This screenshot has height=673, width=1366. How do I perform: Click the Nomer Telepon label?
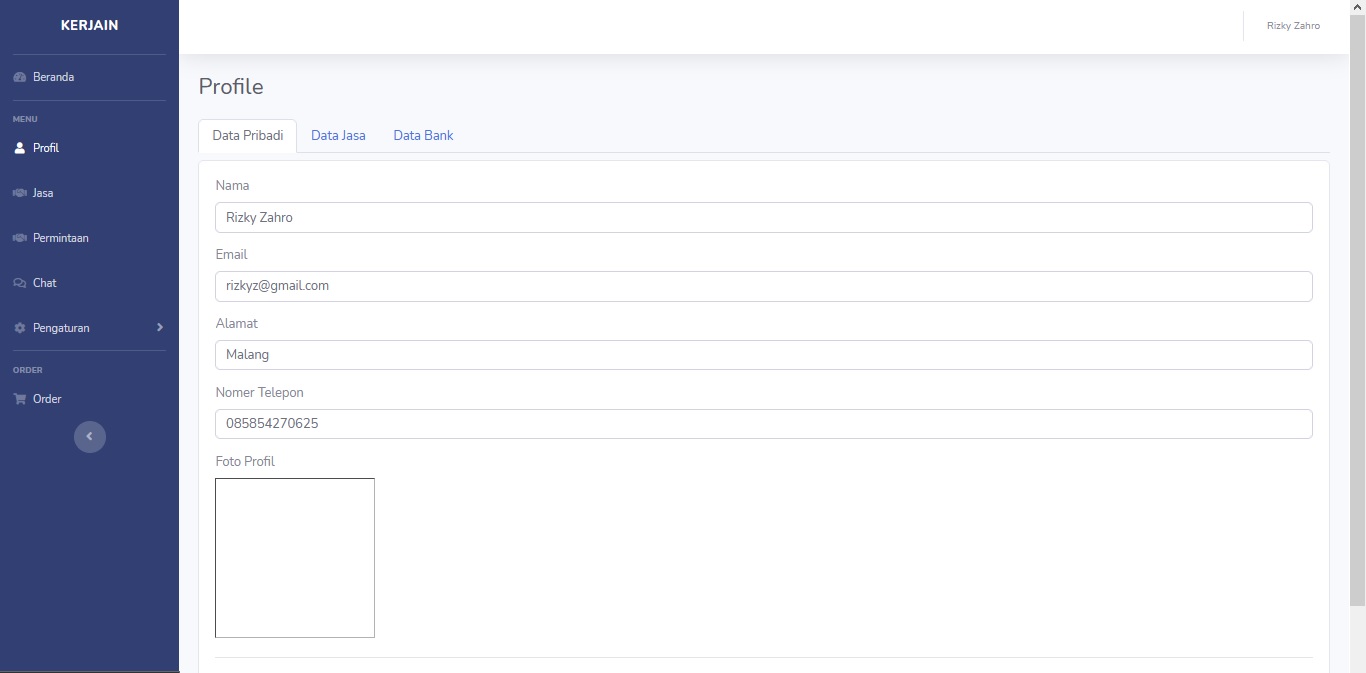(260, 393)
